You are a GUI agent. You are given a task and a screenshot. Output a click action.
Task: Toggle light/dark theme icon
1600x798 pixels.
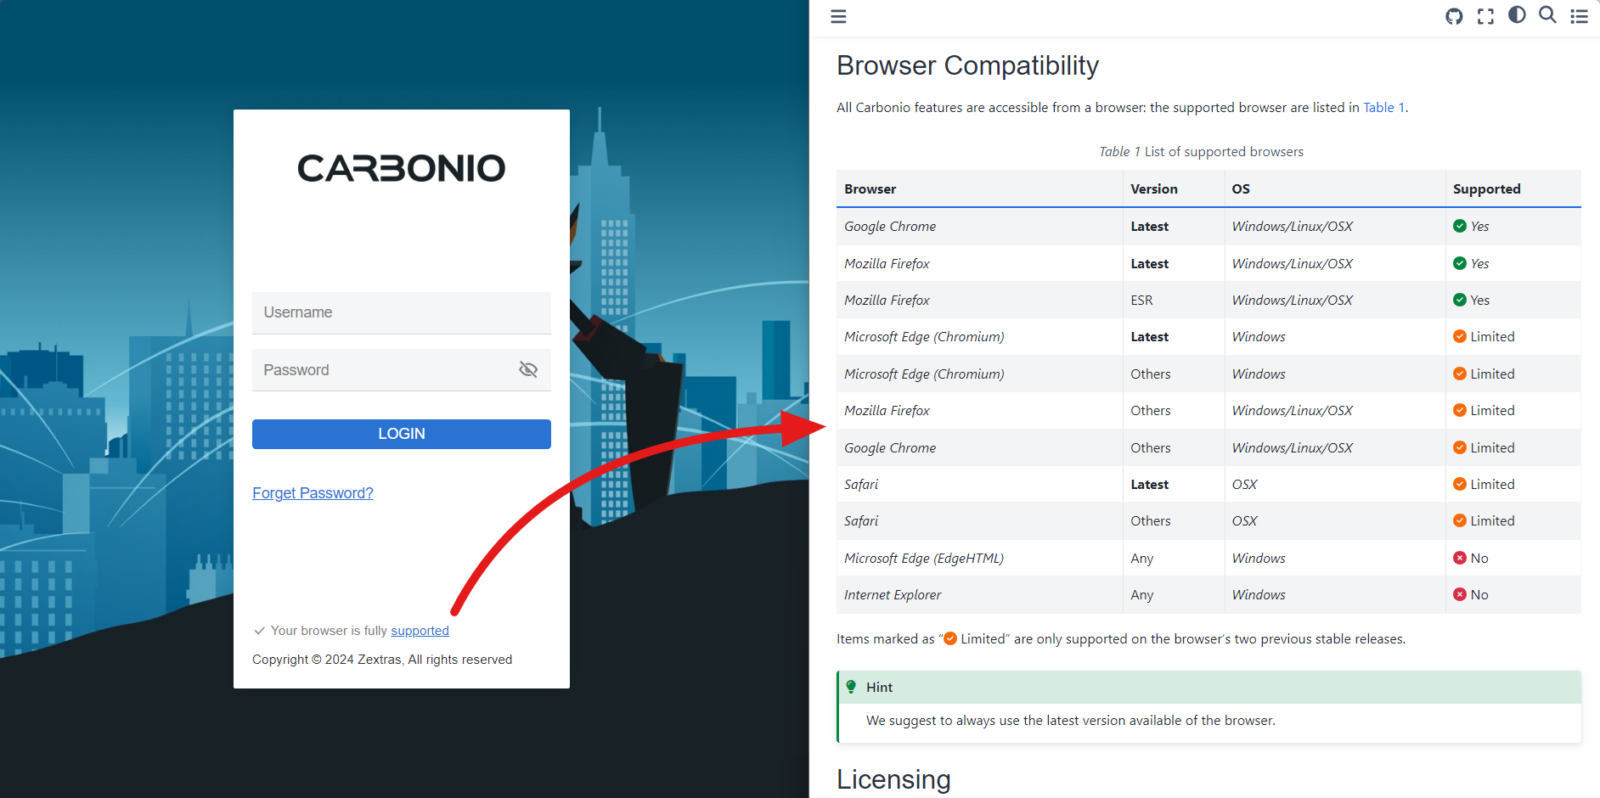(x=1517, y=15)
